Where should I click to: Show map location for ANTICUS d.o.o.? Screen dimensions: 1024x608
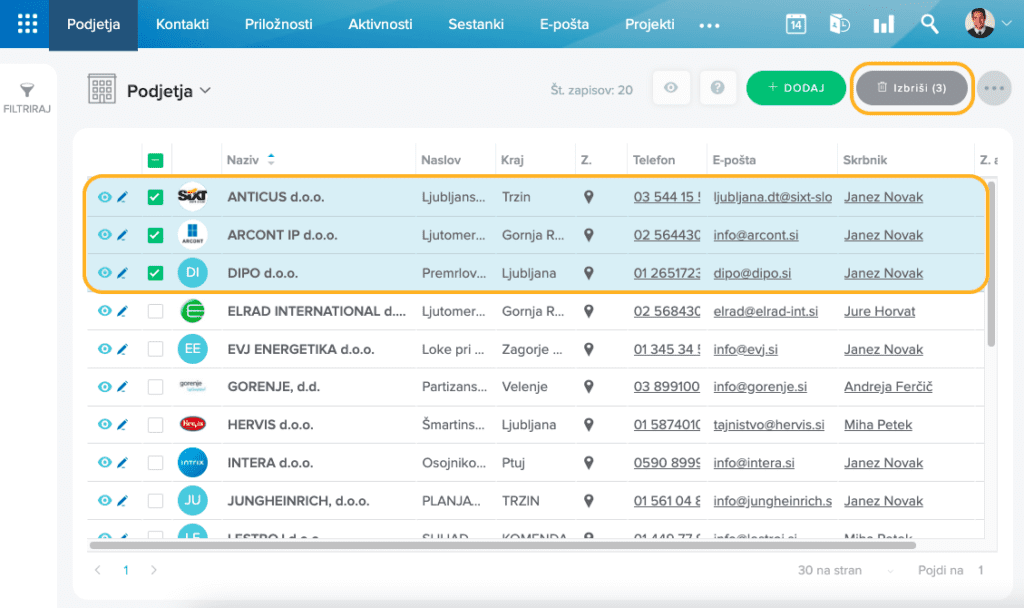pyautogui.click(x=588, y=197)
